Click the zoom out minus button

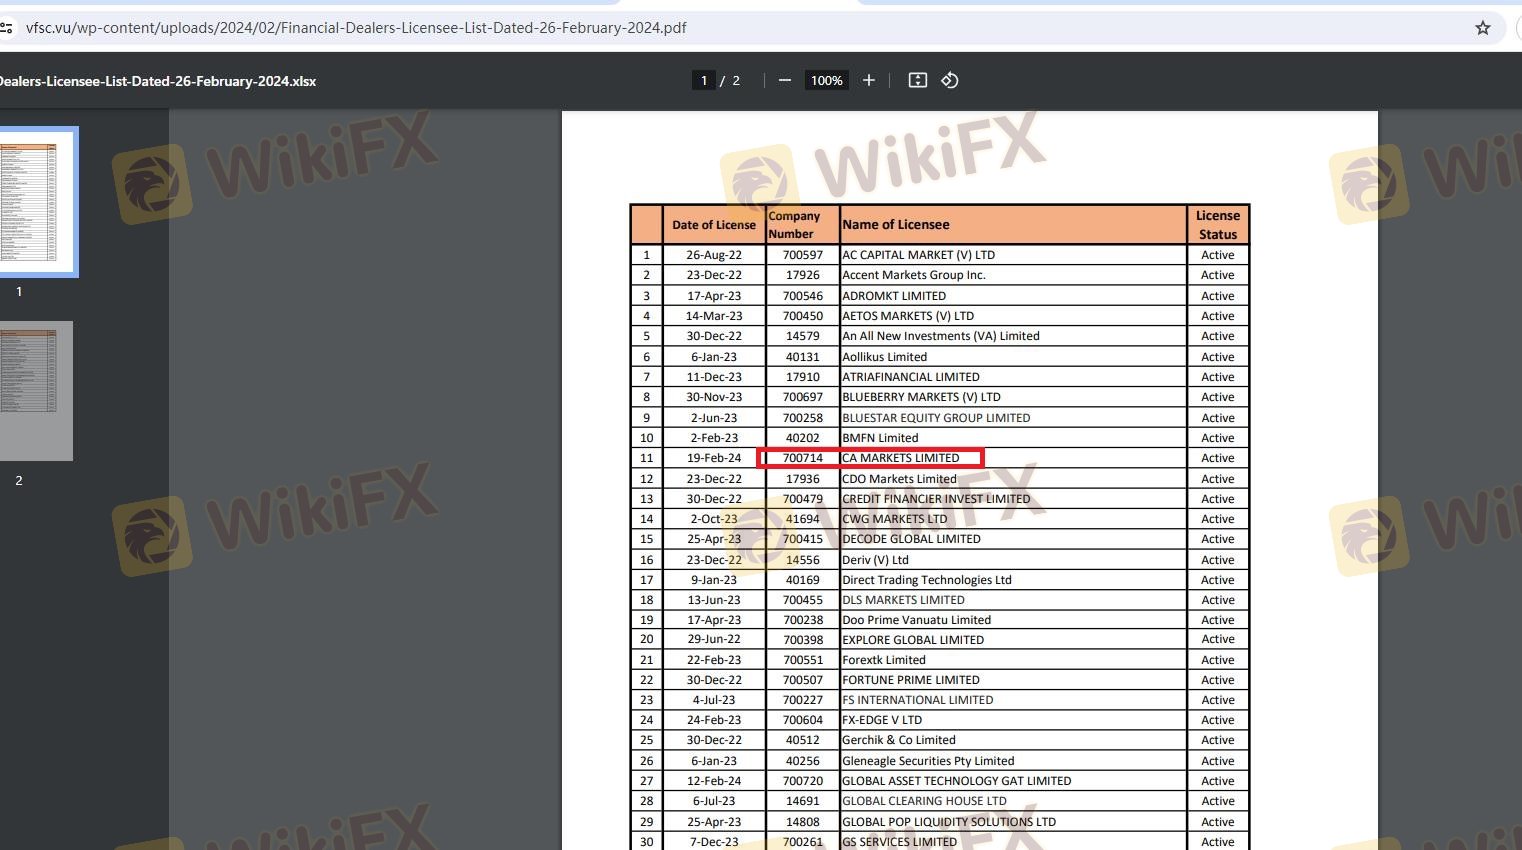(785, 80)
